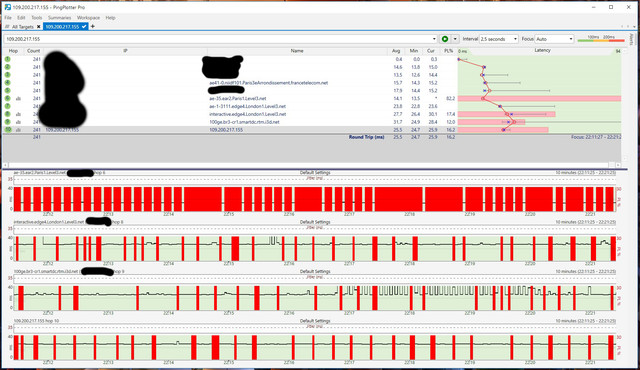Sort by the Hop column header
Viewport: 640px width, 370px height.
click(13, 51)
